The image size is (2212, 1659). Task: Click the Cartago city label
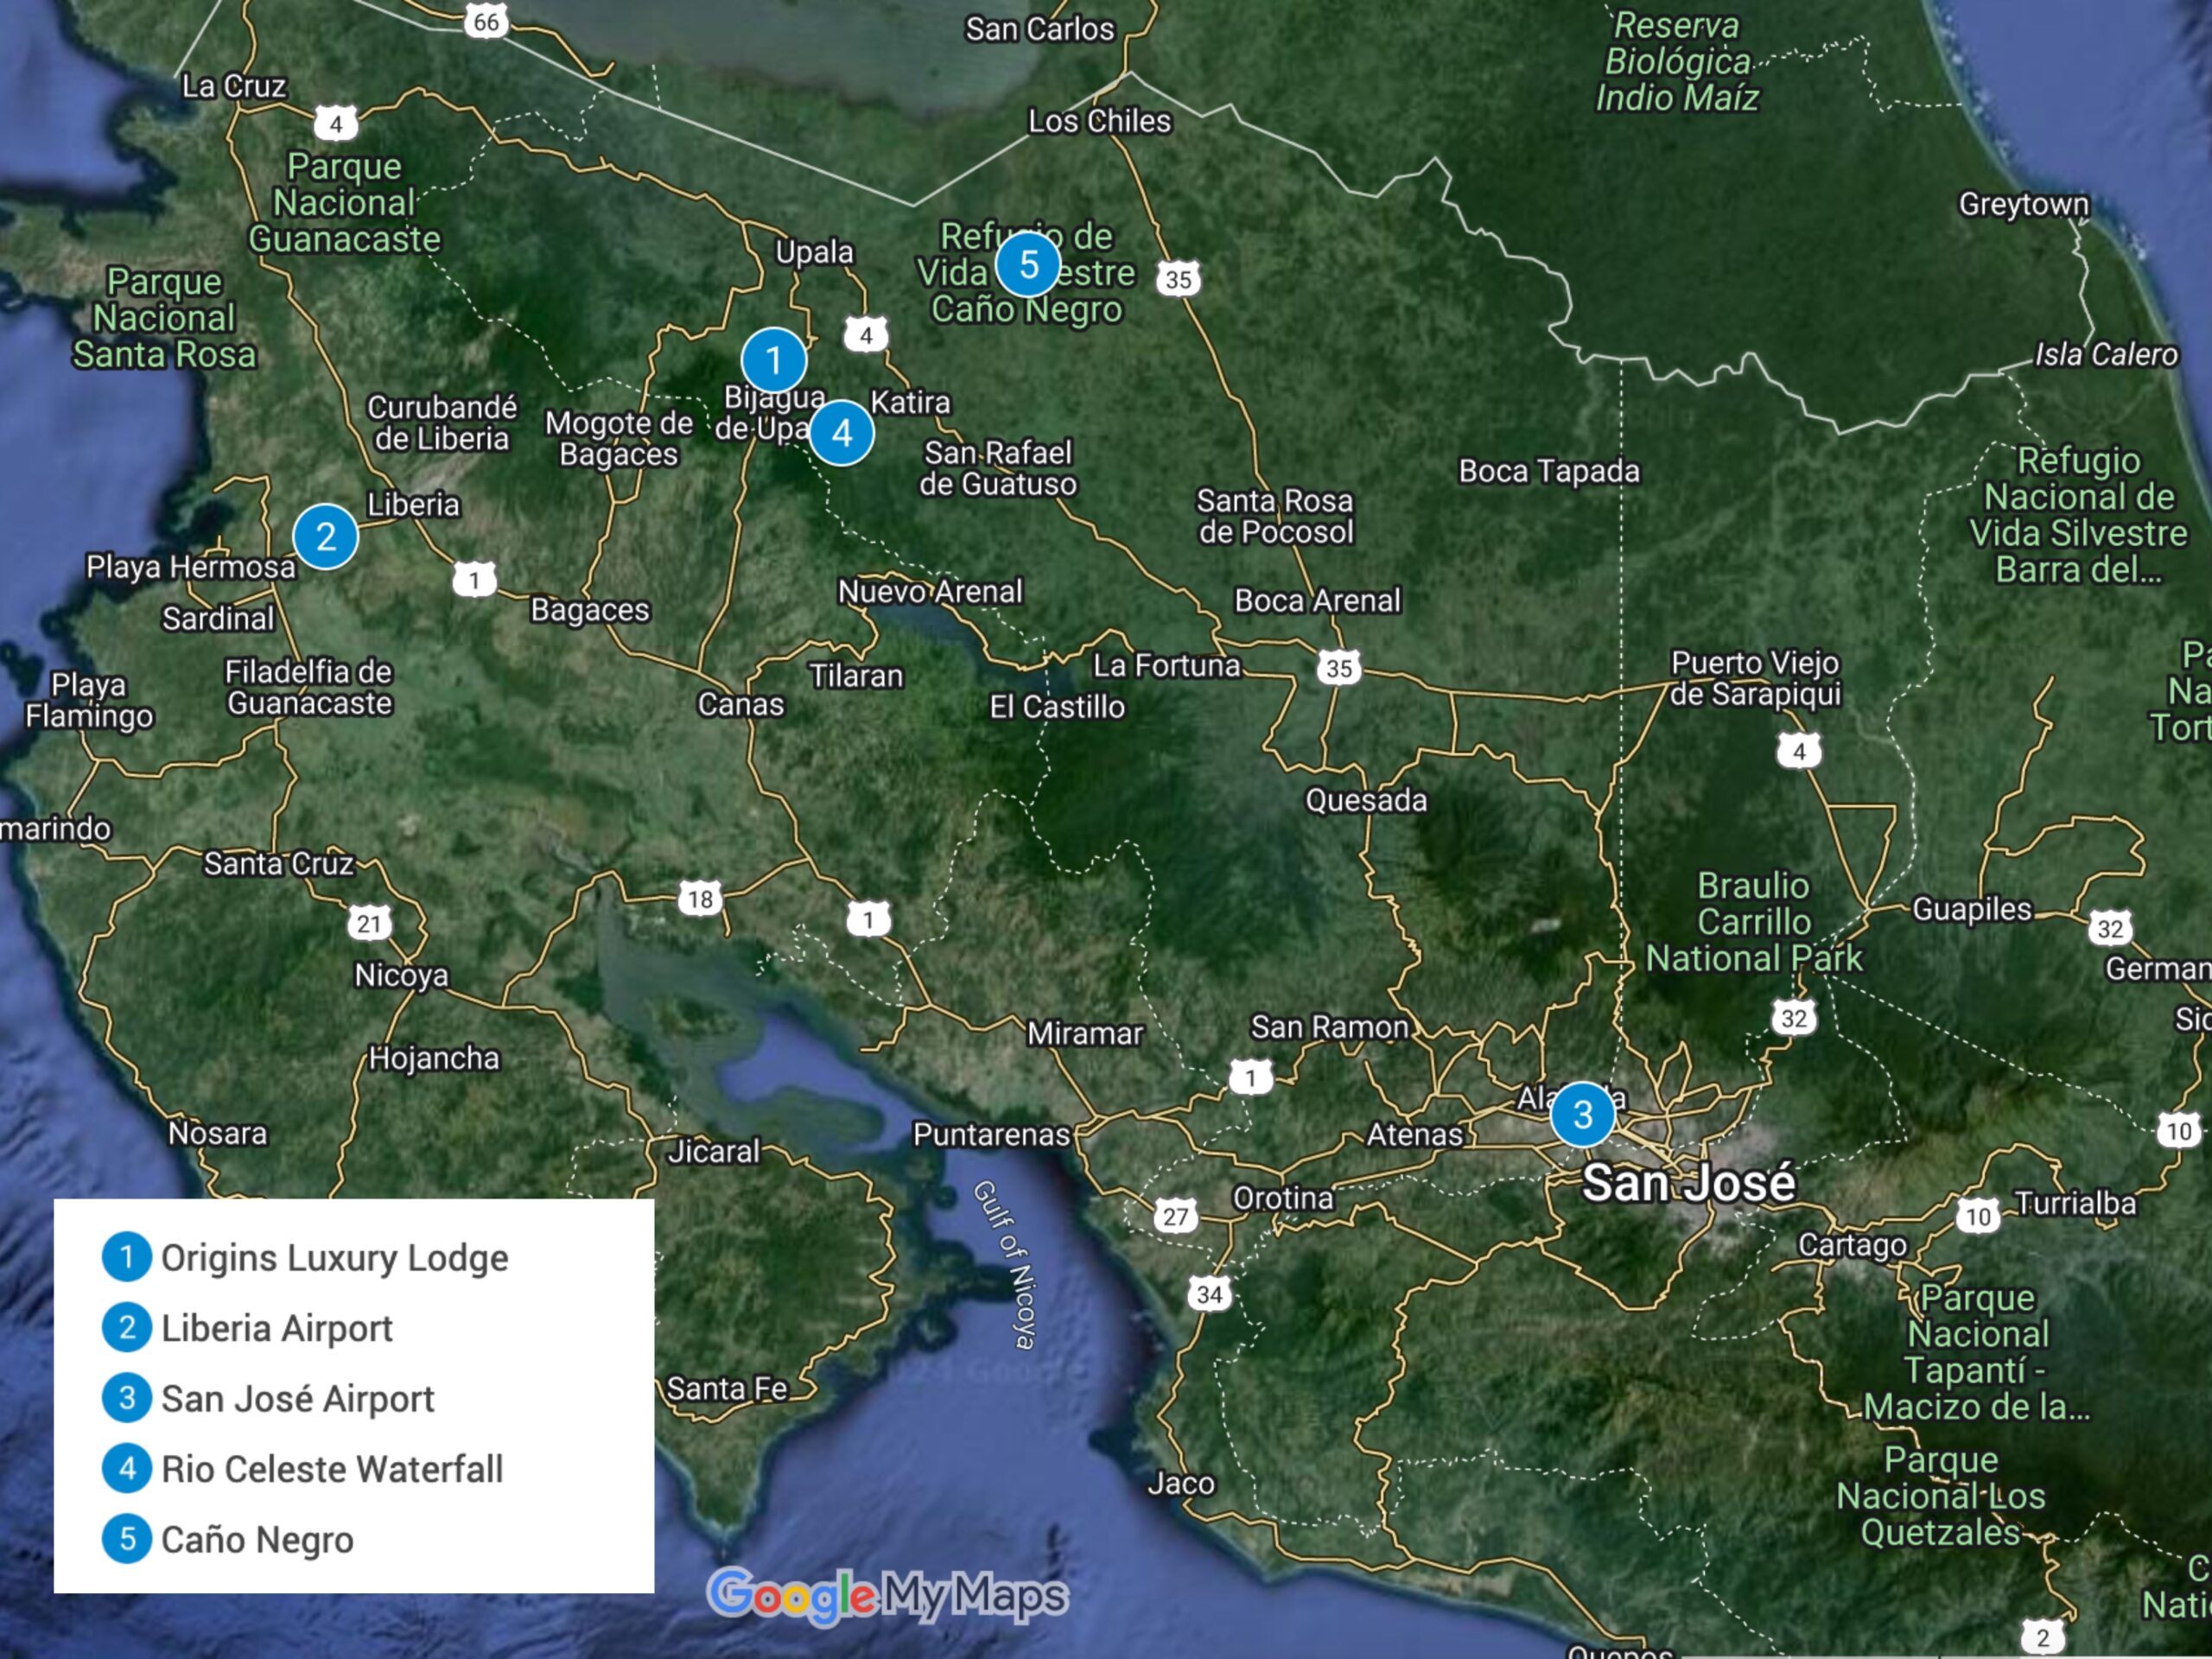tap(1853, 1245)
